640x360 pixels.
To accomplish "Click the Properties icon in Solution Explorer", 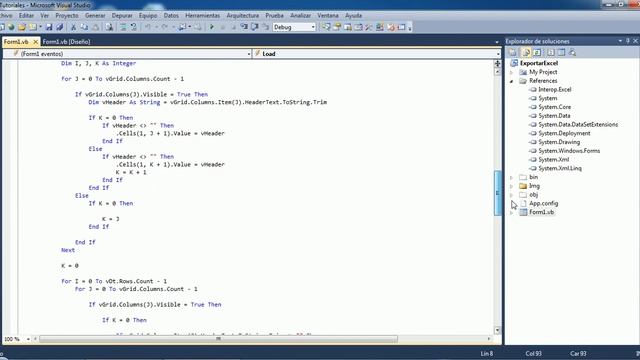I will click(x=512, y=52).
